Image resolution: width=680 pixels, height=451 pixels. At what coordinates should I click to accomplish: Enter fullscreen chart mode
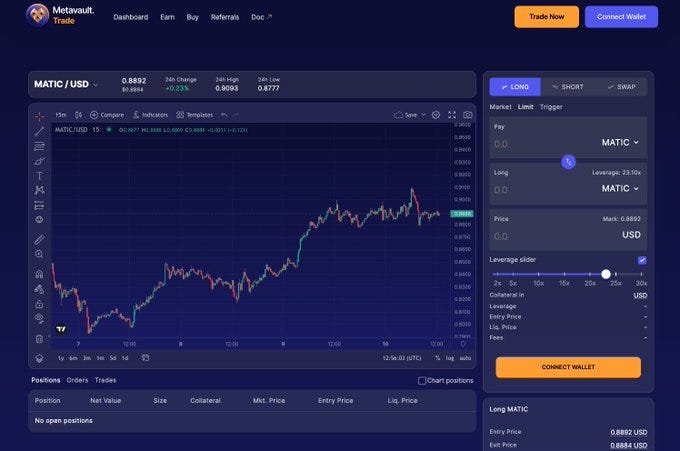[x=452, y=115]
